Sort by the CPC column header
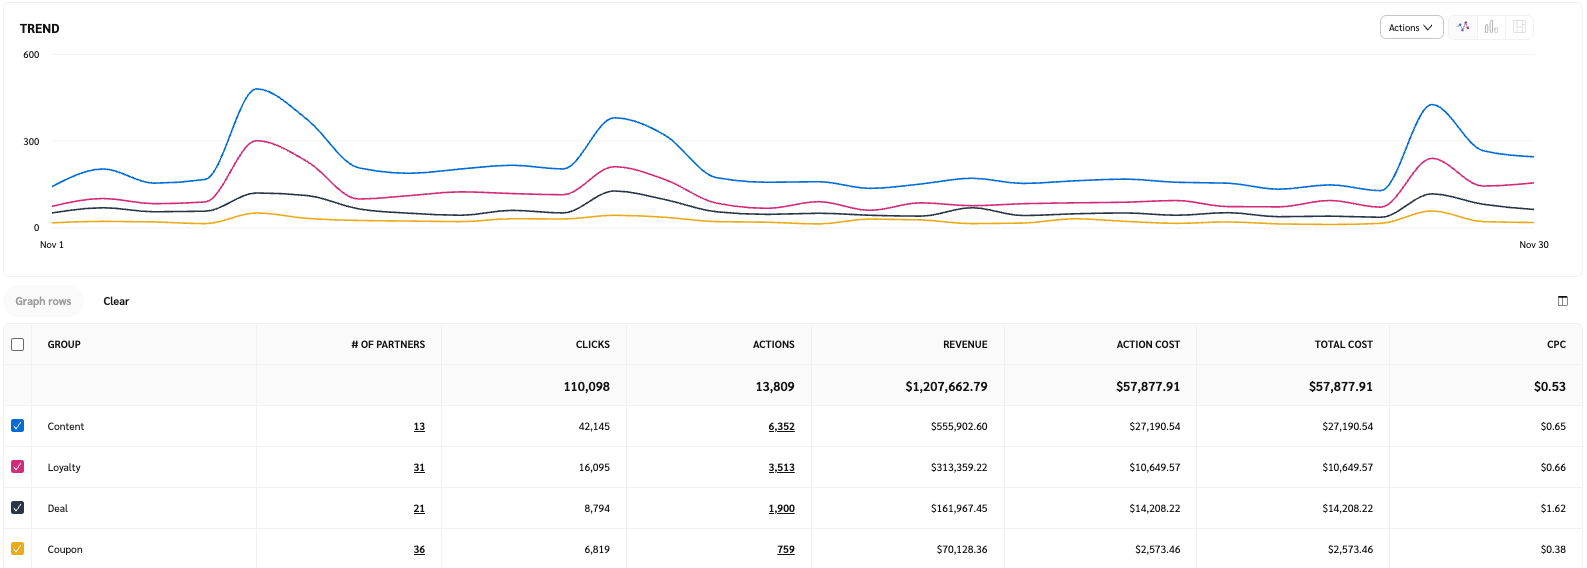 1555,344
